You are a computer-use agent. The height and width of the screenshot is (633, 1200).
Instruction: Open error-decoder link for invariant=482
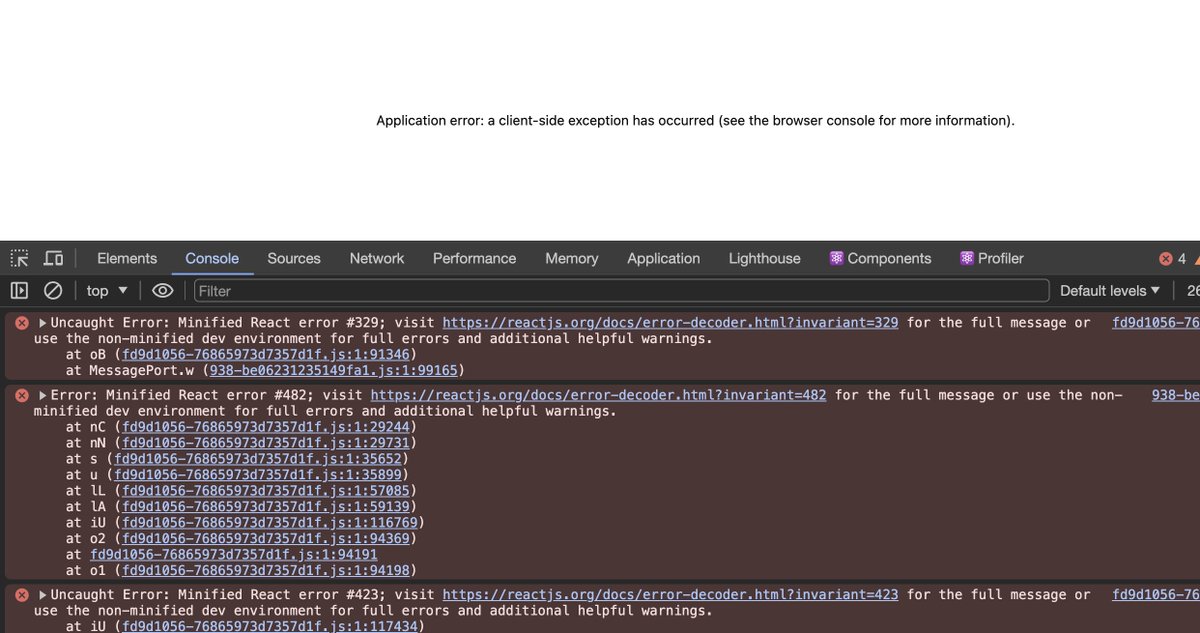coord(598,396)
